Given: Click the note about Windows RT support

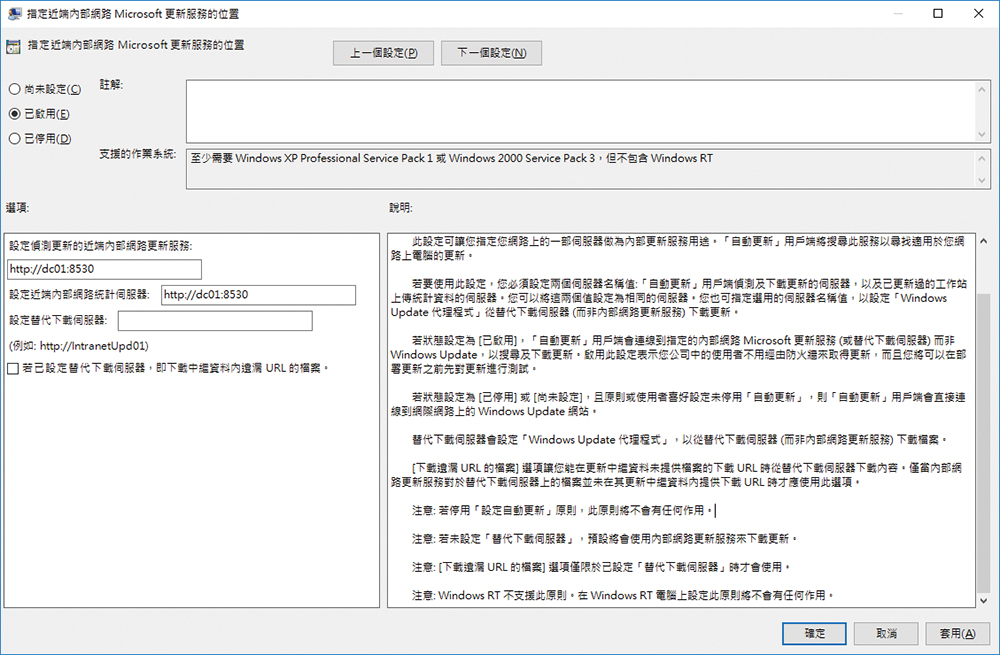Looking at the screenshot, I should [622, 595].
